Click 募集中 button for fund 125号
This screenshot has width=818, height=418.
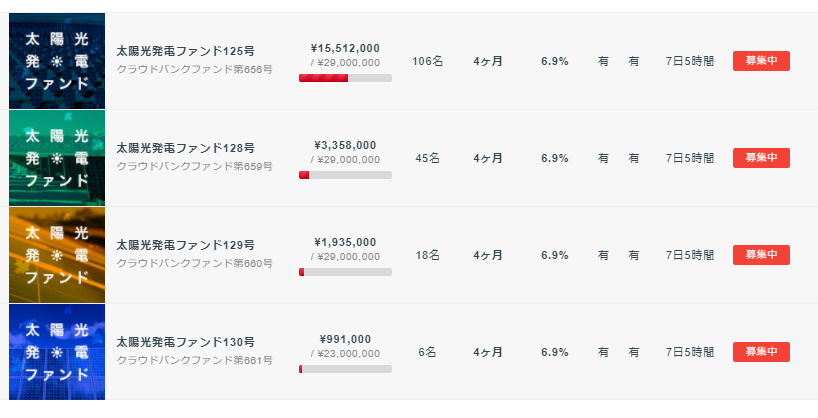coord(761,61)
